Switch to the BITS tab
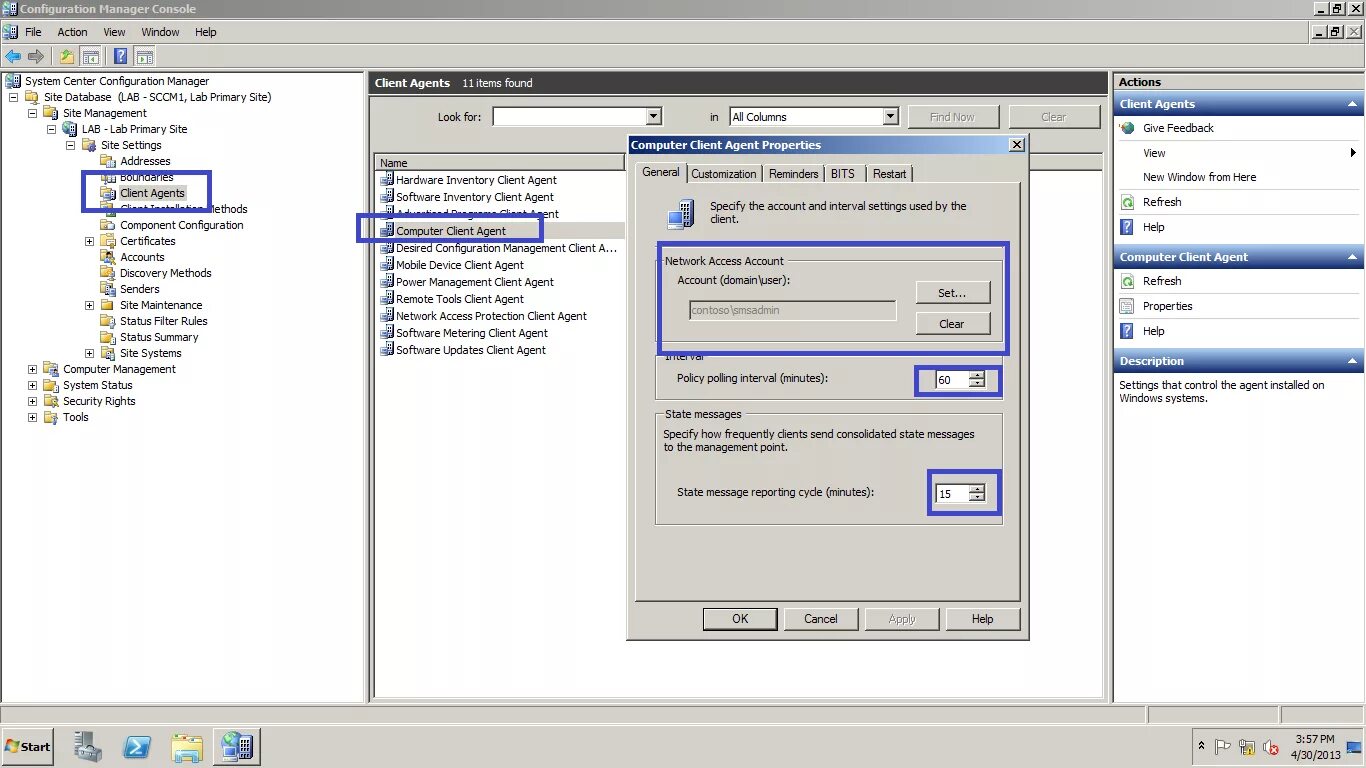The image size is (1366, 768). [843, 174]
